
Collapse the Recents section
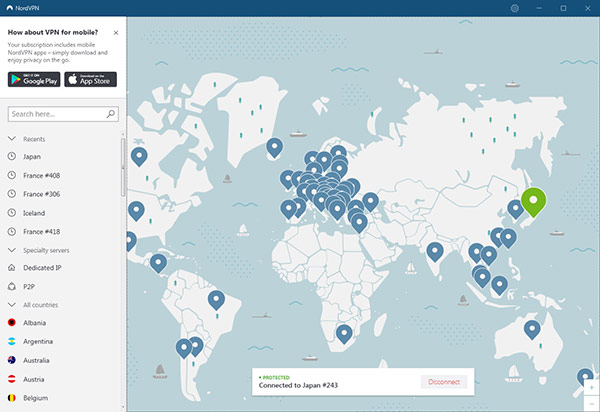[x=12, y=138]
